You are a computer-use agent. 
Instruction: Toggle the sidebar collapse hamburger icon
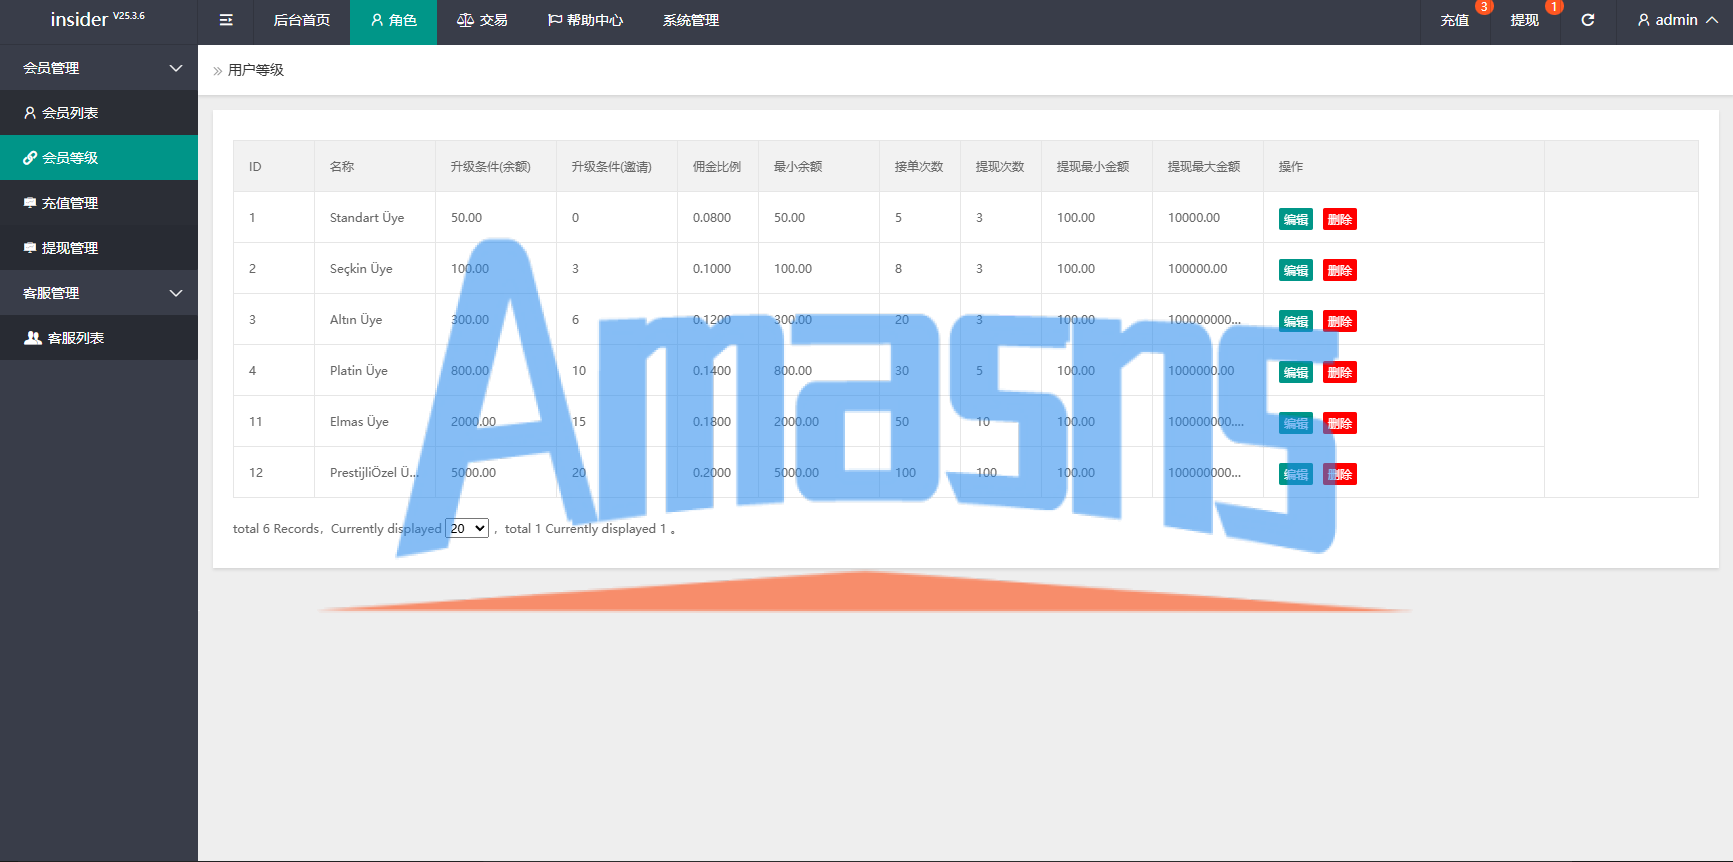coord(226,20)
